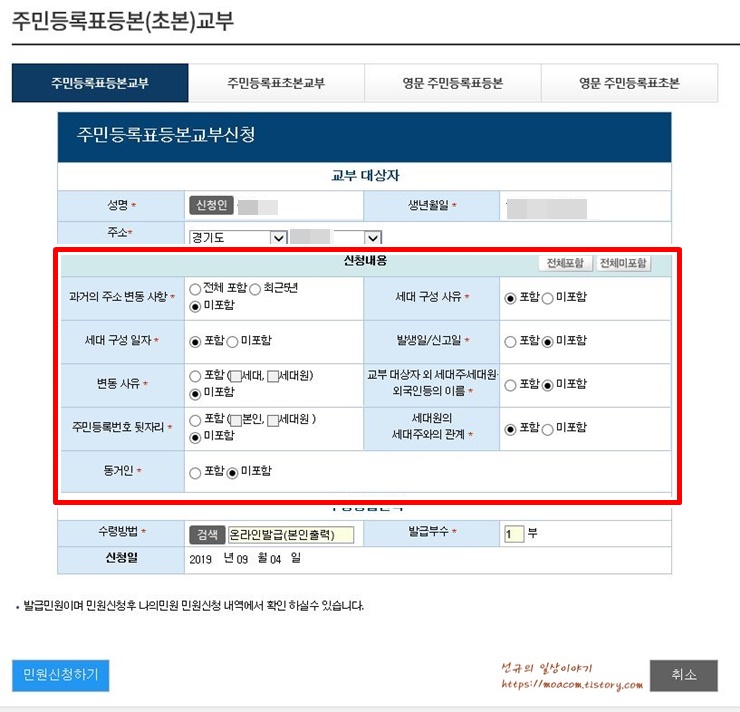Switch to 주민등록표등본교부 tab
740x712 pixels.
100,83
